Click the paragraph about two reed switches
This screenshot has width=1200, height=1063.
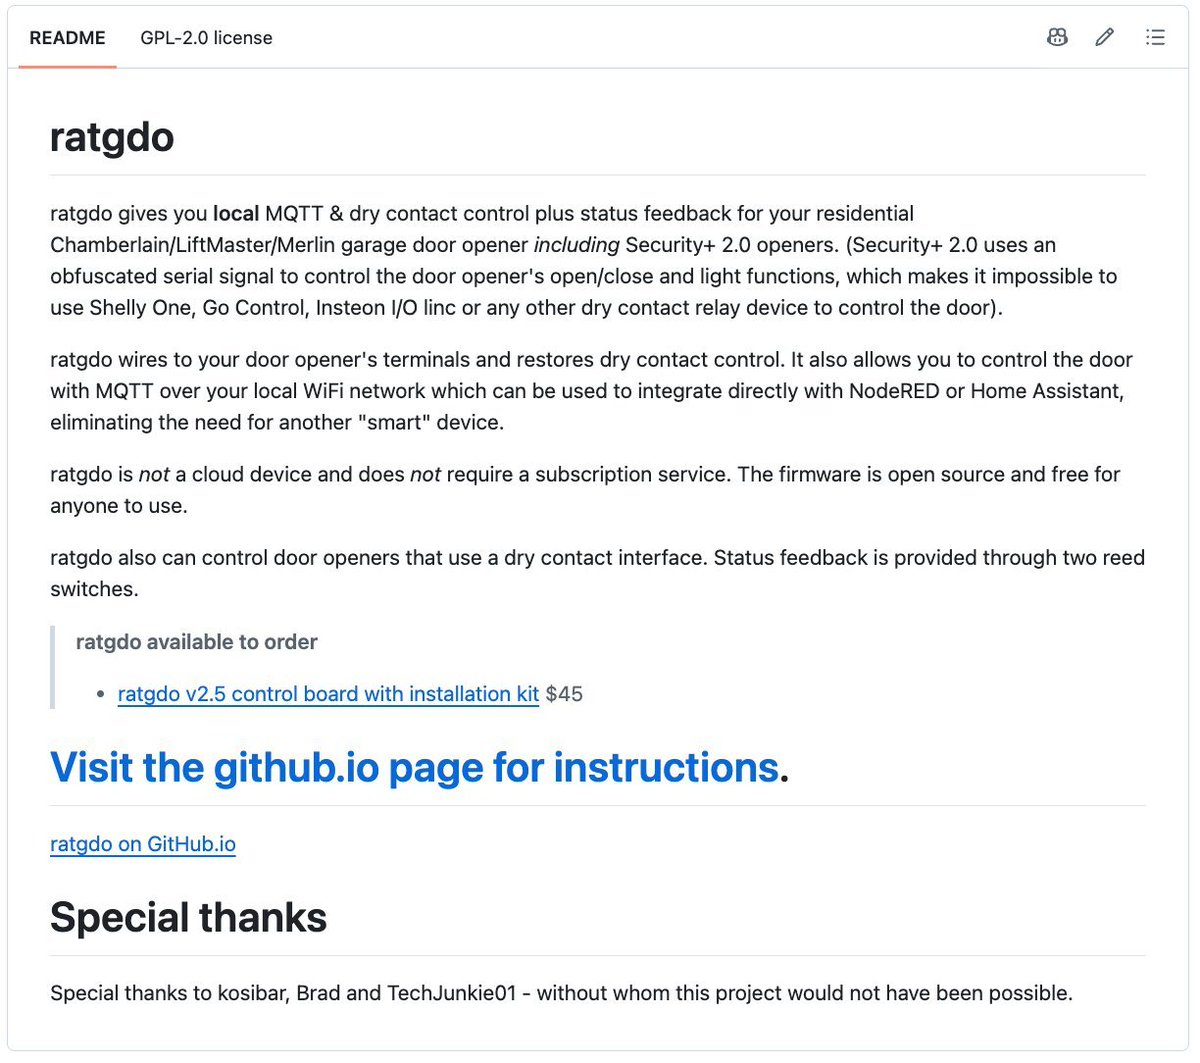pos(597,573)
